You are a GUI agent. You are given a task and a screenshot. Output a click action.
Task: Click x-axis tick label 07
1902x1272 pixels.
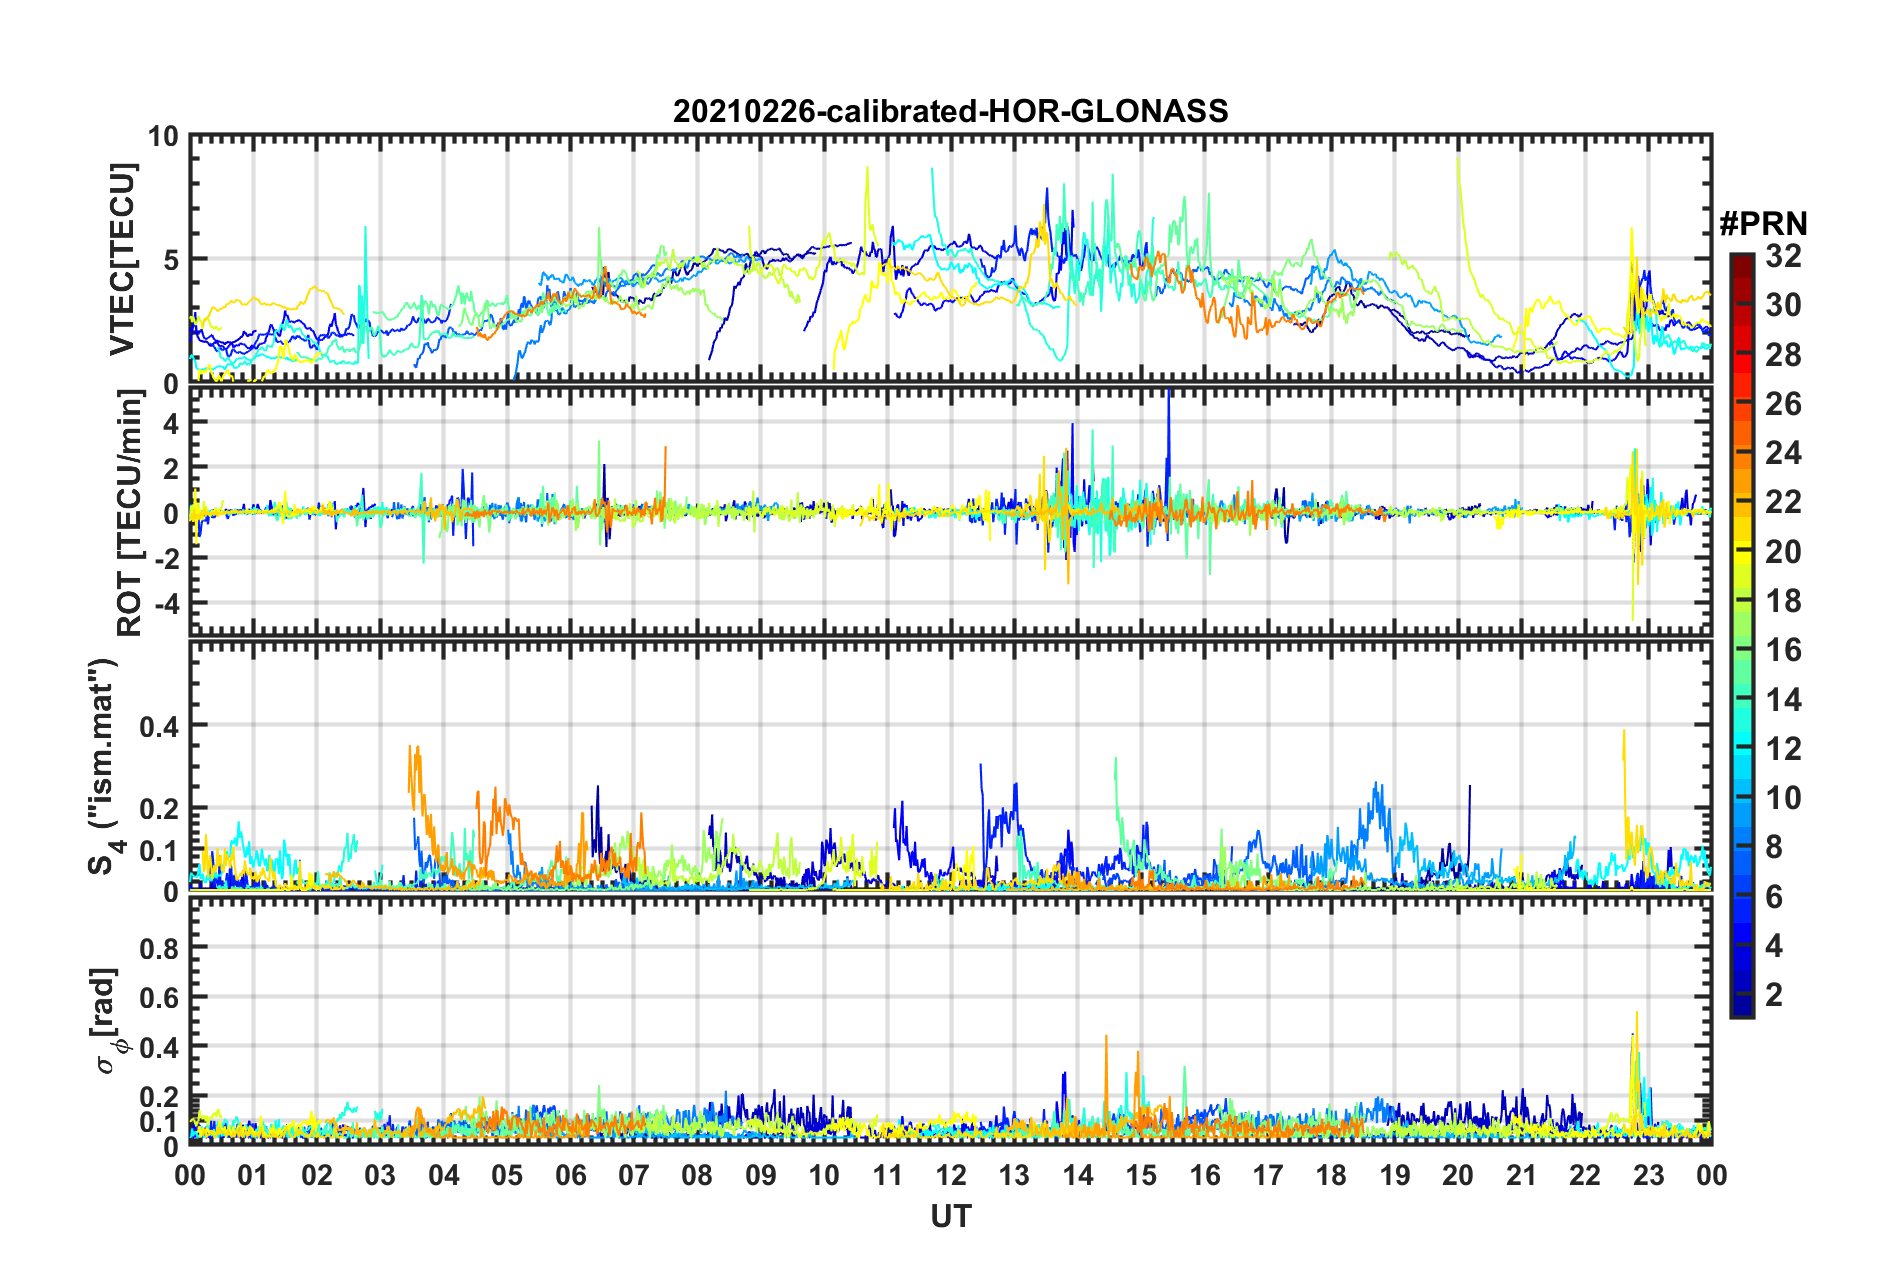634,1175
